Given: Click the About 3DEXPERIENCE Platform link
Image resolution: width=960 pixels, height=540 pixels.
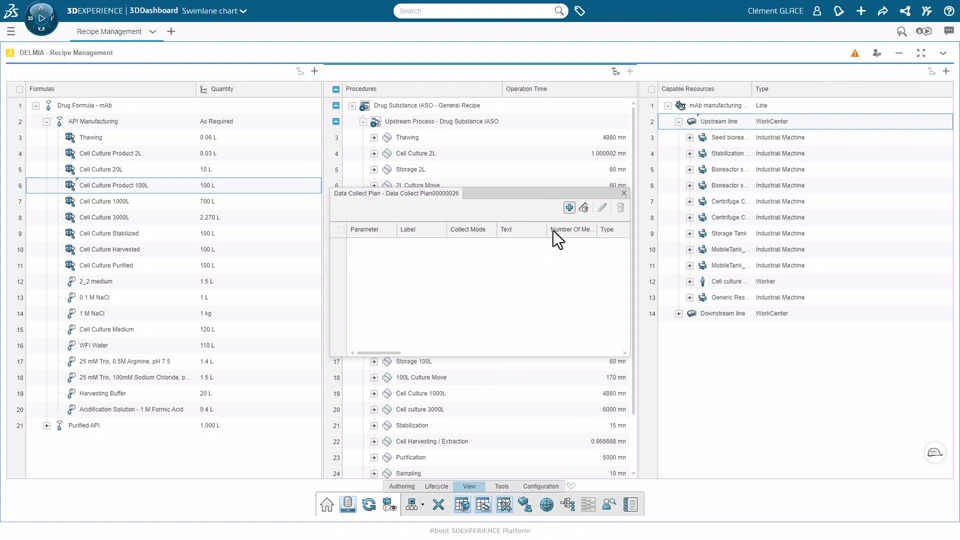Looking at the screenshot, I should tap(480, 531).
